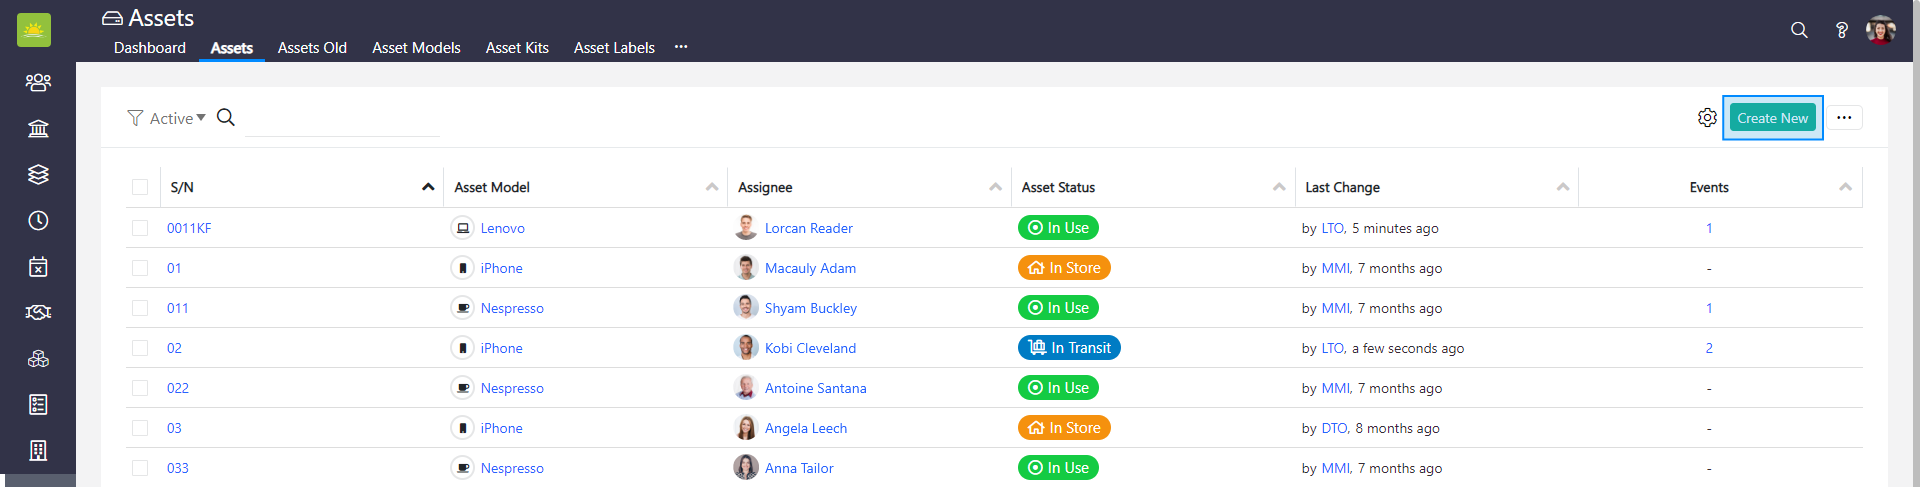Click the In Transit status badge
Viewport: 1920px width, 487px height.
click(1069, 348)
